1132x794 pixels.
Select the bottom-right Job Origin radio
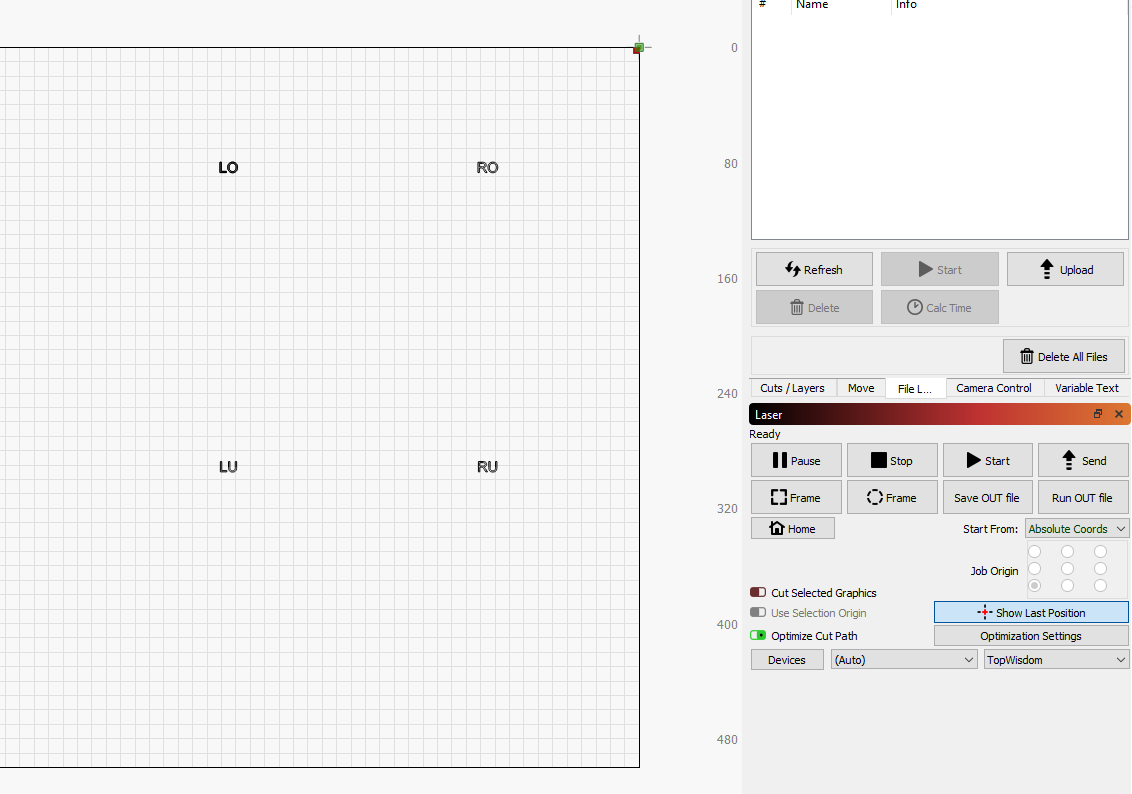tap(1100, 585)
